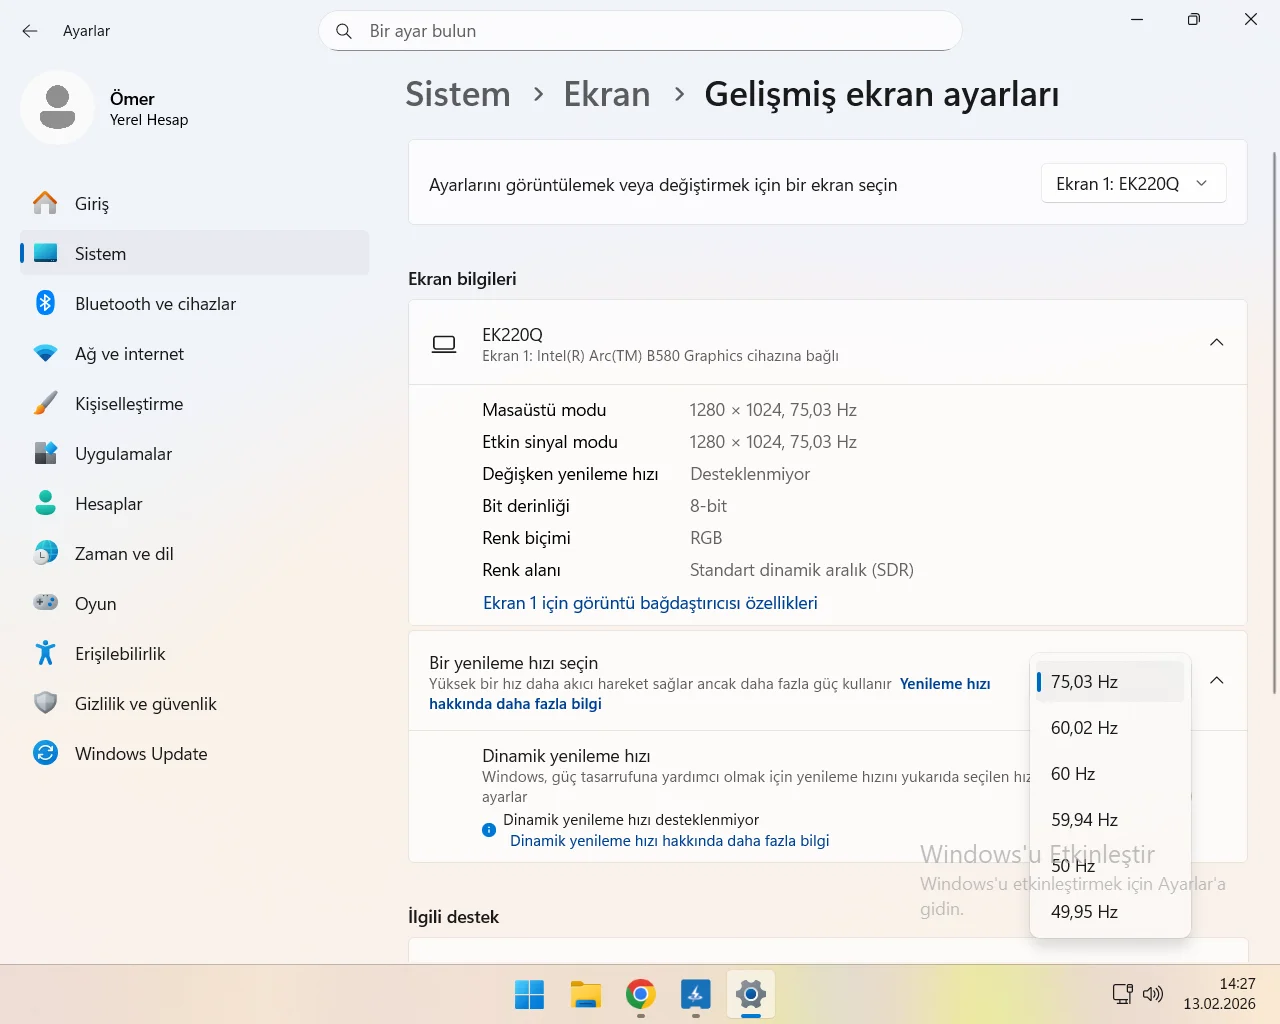Click the network tray icon
This screenshot has width=1280, height=1024.
click(x=1123, y=994)
